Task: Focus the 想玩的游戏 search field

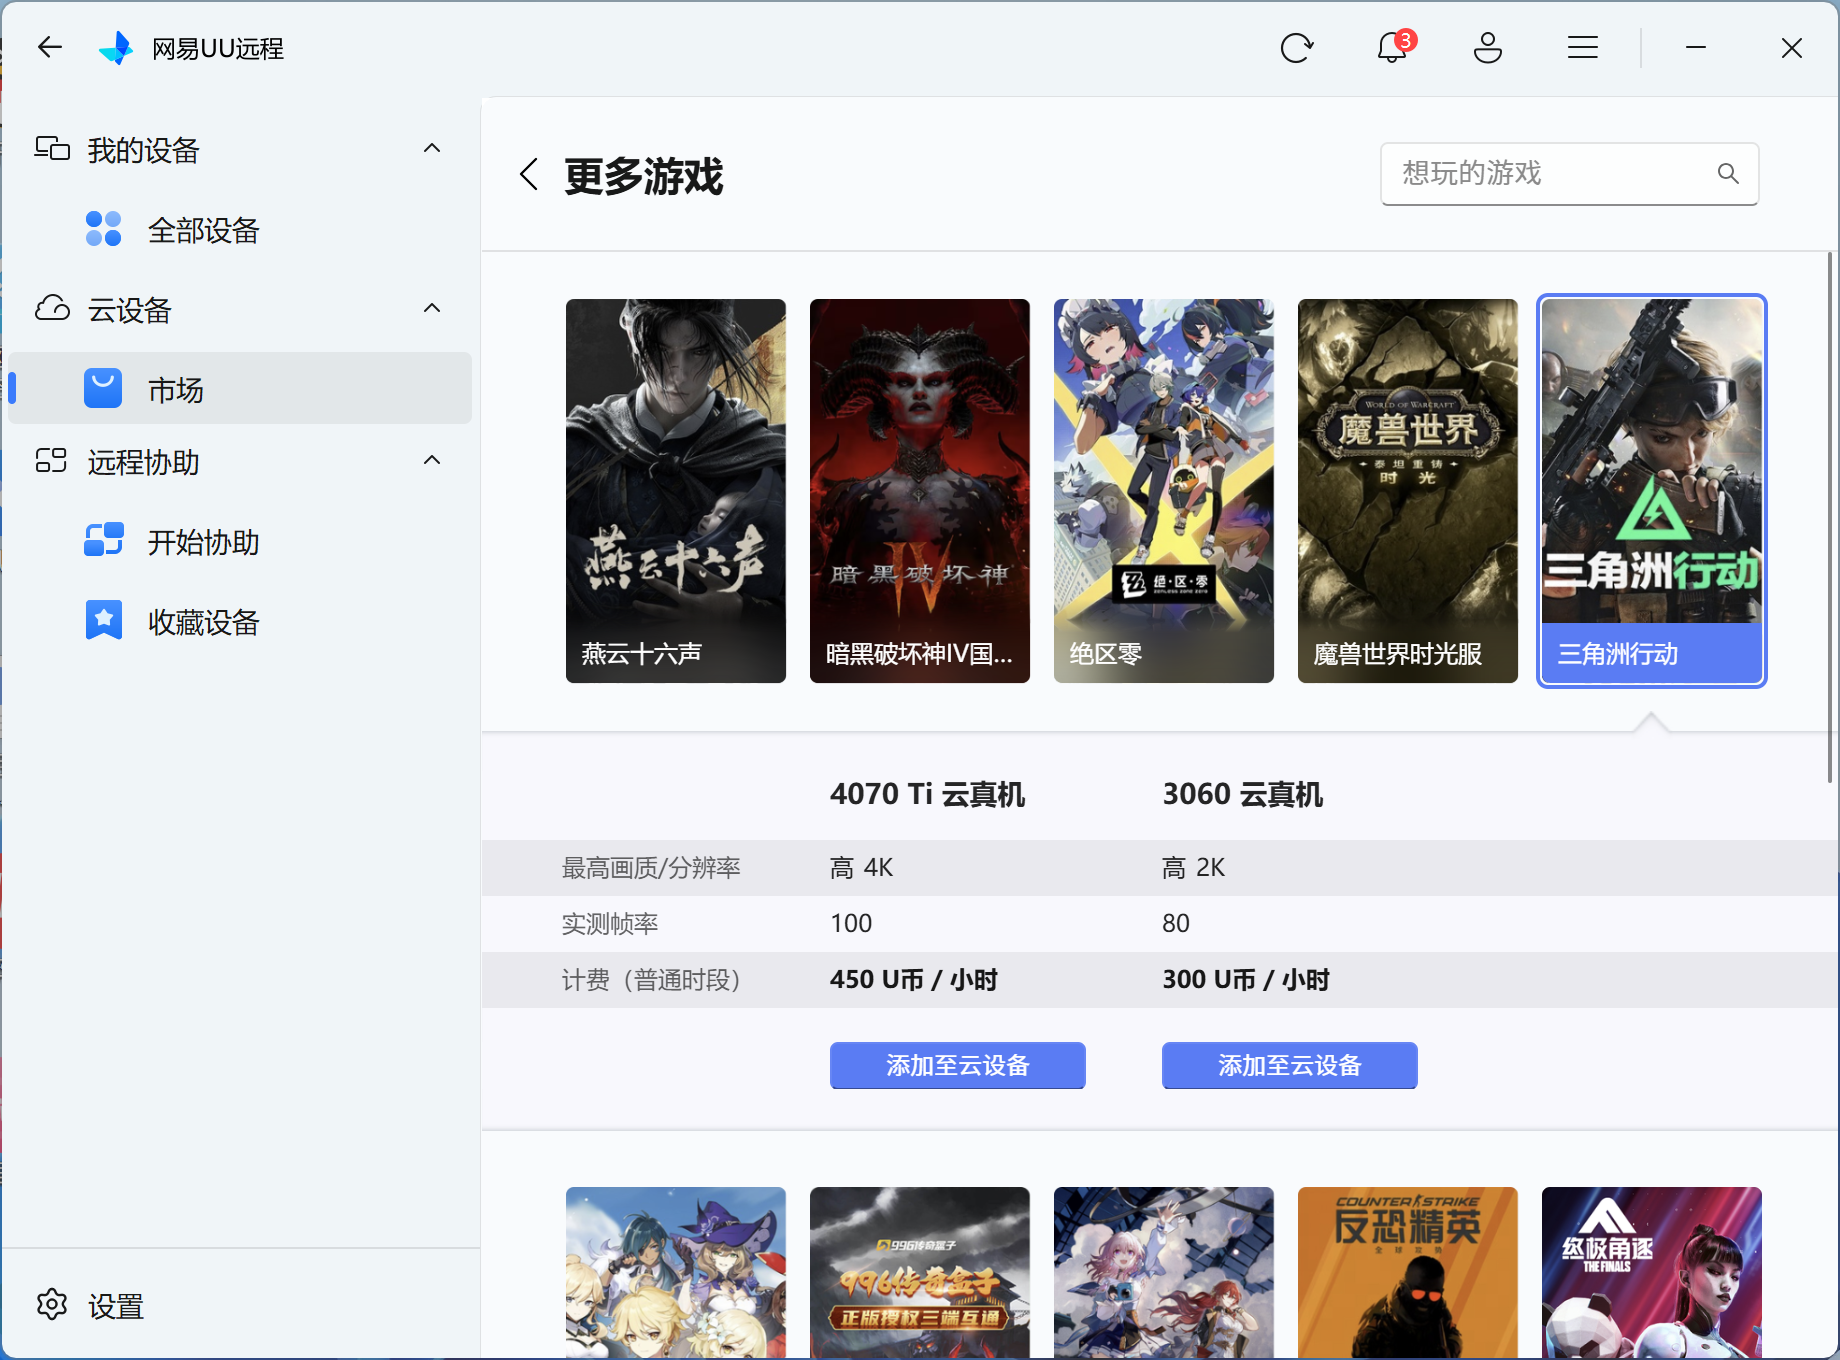Action: 1569,174
